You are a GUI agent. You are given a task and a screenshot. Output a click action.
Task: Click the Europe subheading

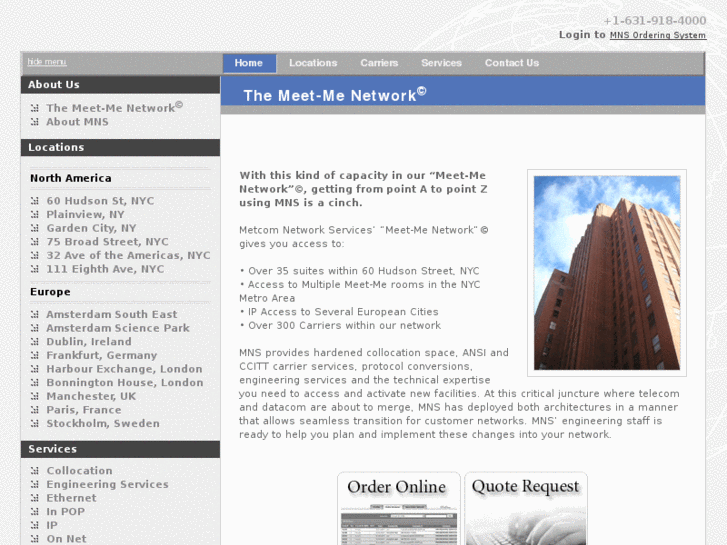pos(51,292)
